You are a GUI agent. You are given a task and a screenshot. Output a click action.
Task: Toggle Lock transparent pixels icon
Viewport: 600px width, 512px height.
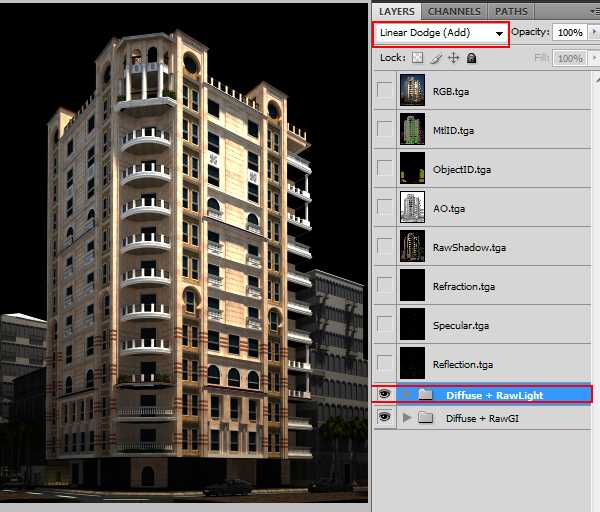[417, 58]
